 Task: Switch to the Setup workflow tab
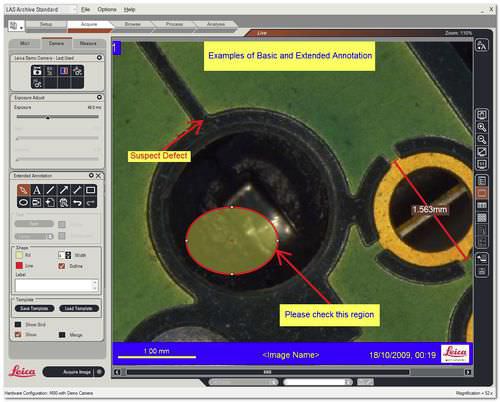click(46, 24)
